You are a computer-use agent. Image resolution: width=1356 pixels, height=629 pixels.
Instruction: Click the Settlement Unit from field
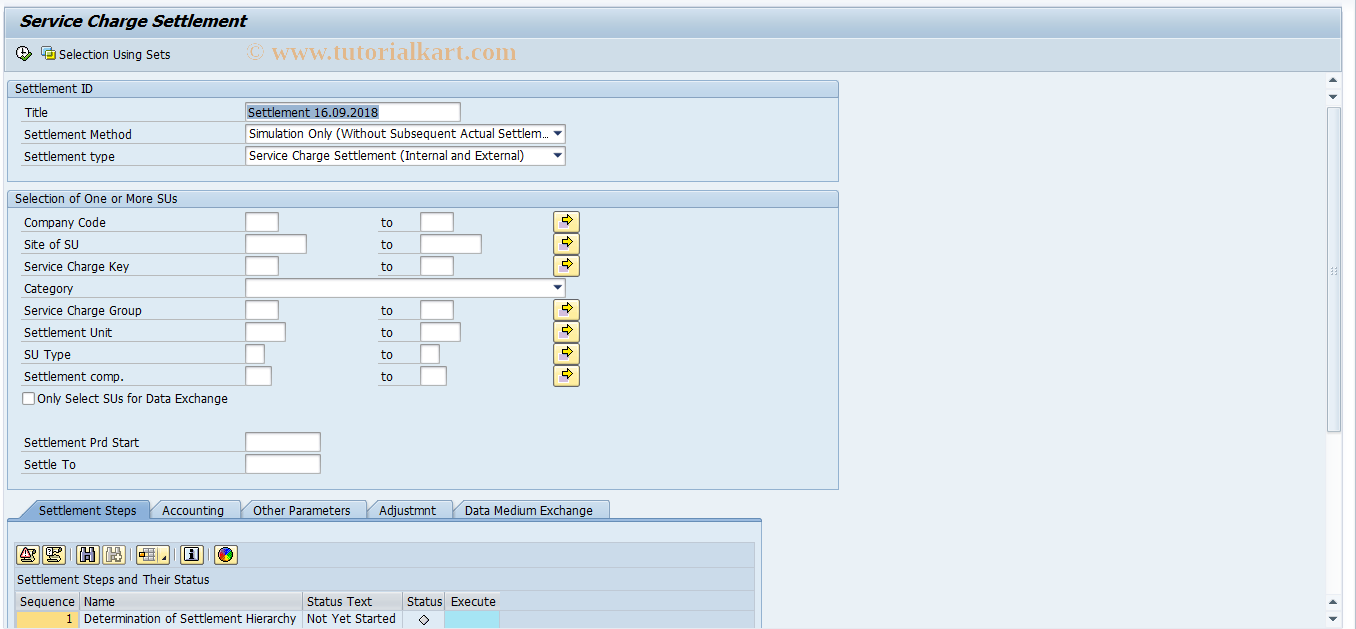click(x=266, y=332)
